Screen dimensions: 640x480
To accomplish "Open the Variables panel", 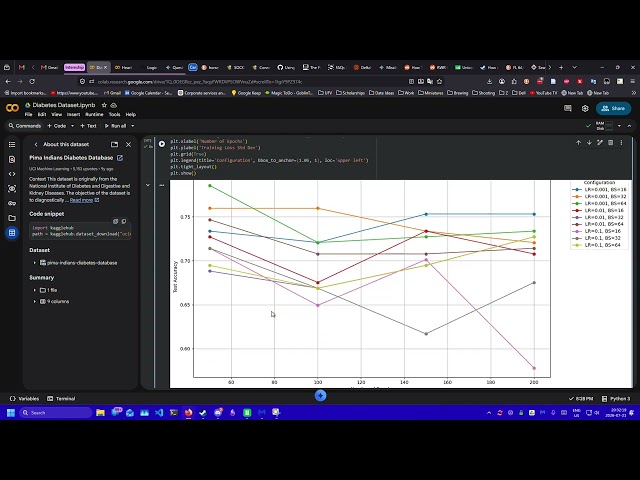I will pyautogui.click(x=24, y=398).
